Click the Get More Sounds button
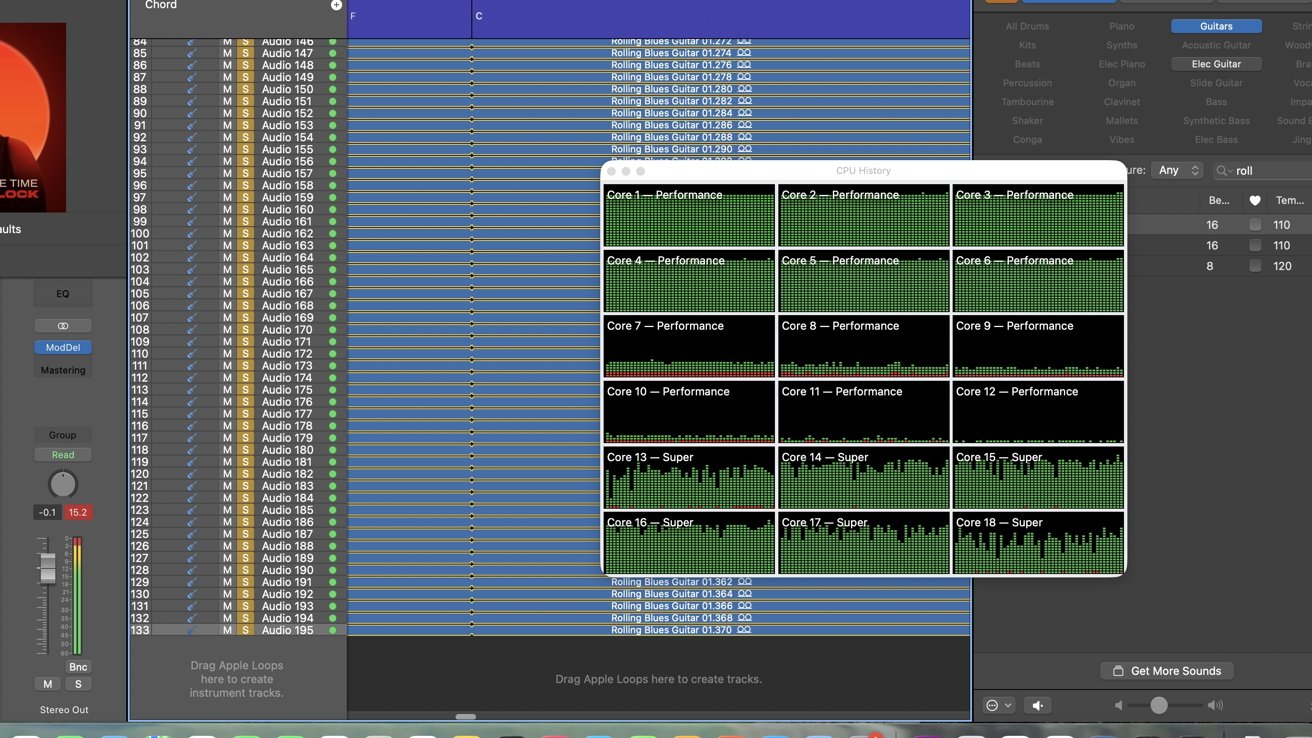The image size is (1312, 738). pos(1167,671)
